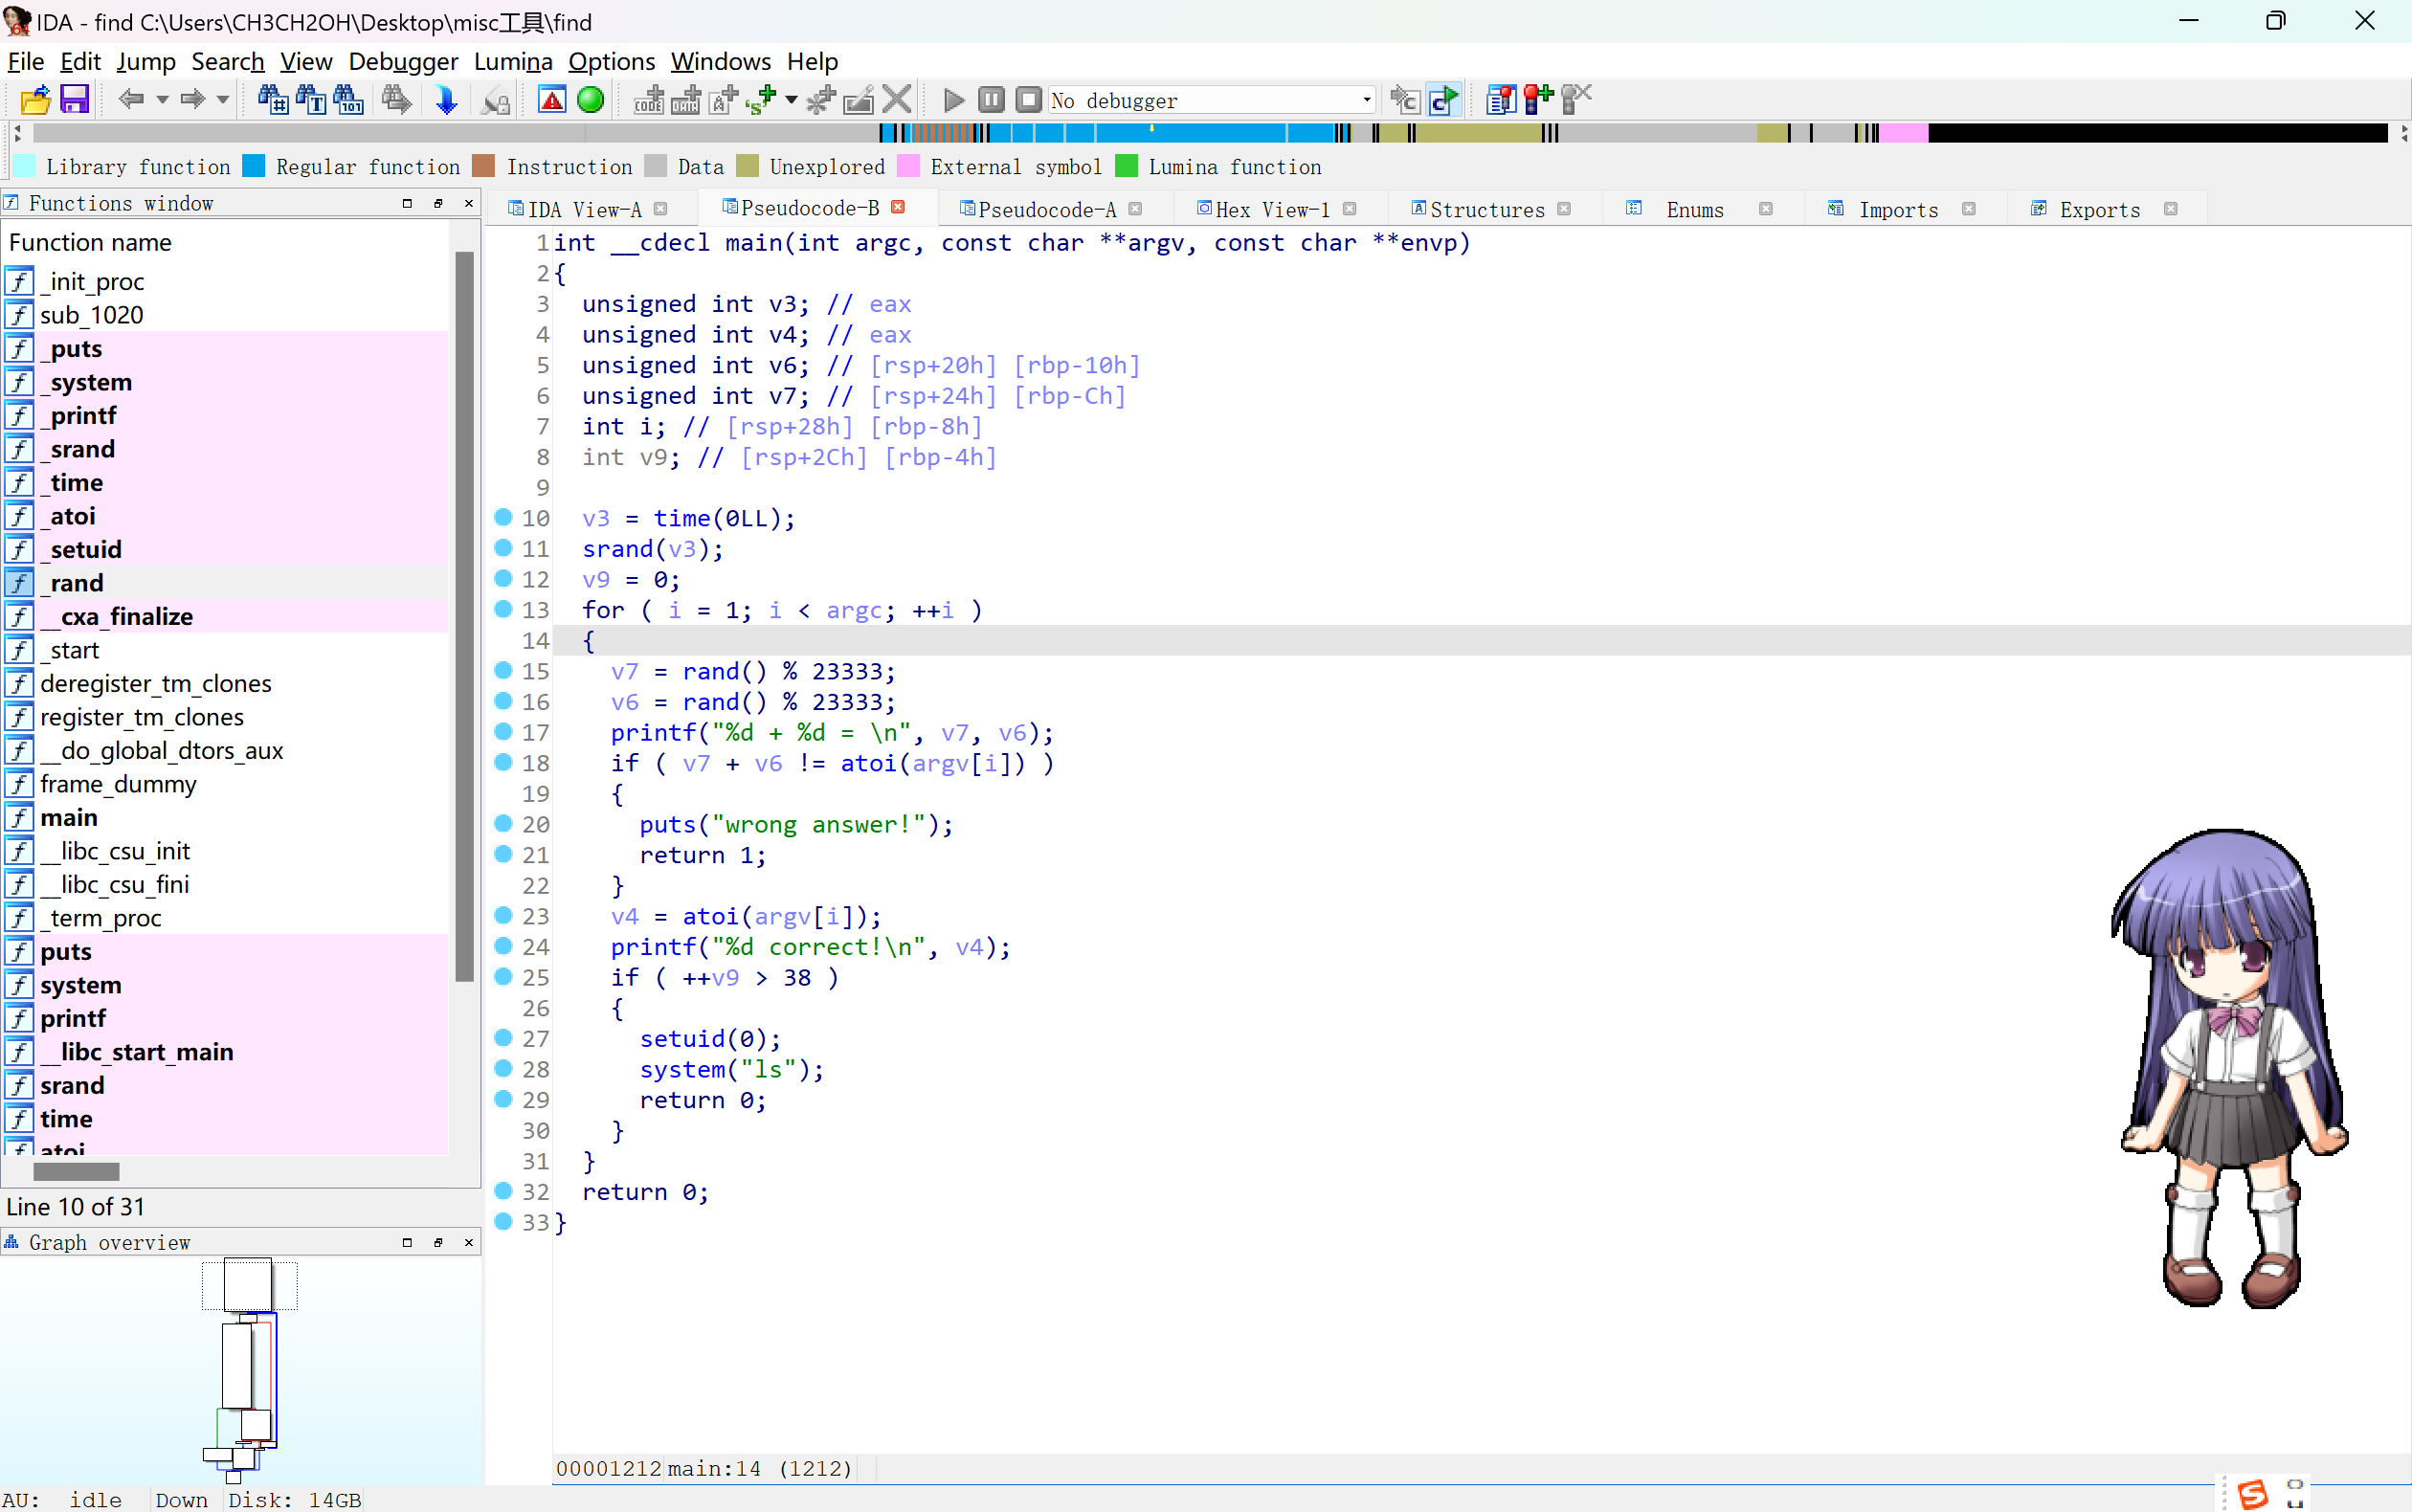Image resolution: width=2412 pixels, height=1512 pixels.
Task: Close the Structures tab
Action: tap(1564, 209)
